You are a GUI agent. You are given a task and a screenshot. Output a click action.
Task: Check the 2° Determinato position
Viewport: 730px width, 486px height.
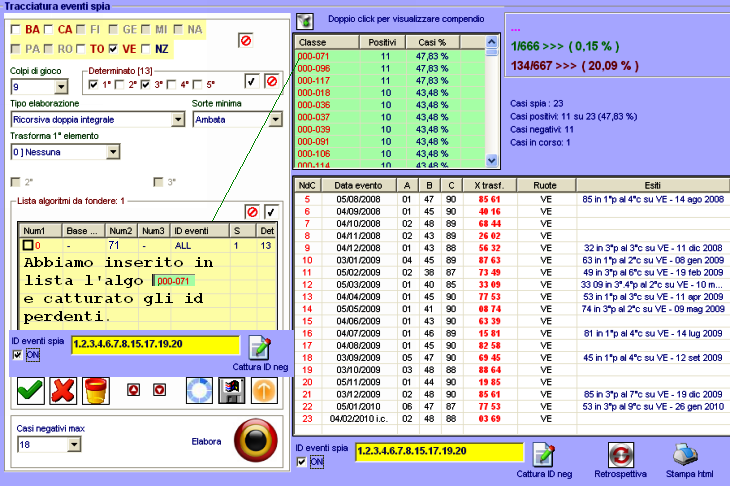(119, 84)
